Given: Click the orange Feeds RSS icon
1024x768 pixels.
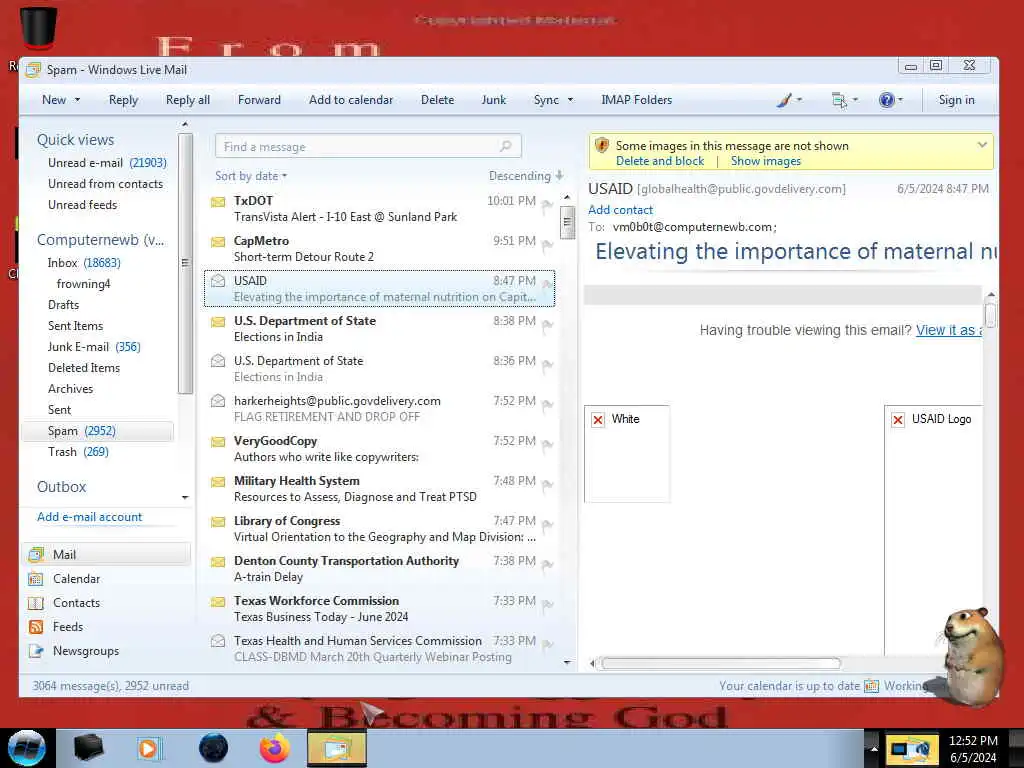Looking at the screenshot, I should click(36, 627).
